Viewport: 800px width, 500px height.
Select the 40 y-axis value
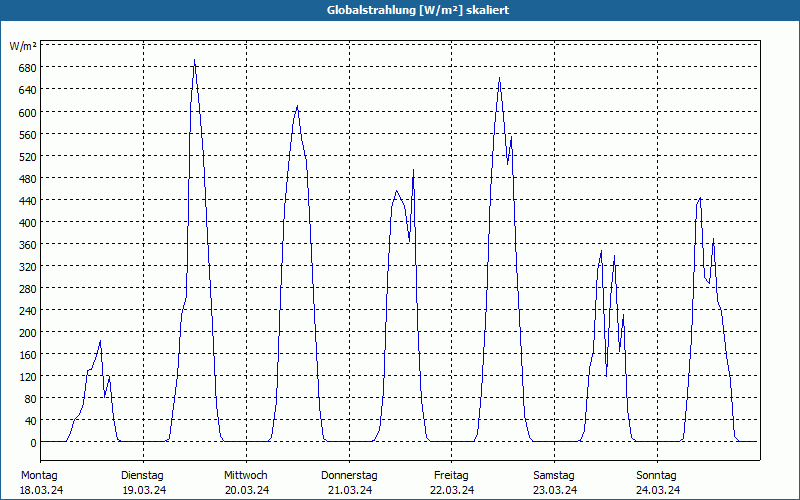tap(33, 421)
